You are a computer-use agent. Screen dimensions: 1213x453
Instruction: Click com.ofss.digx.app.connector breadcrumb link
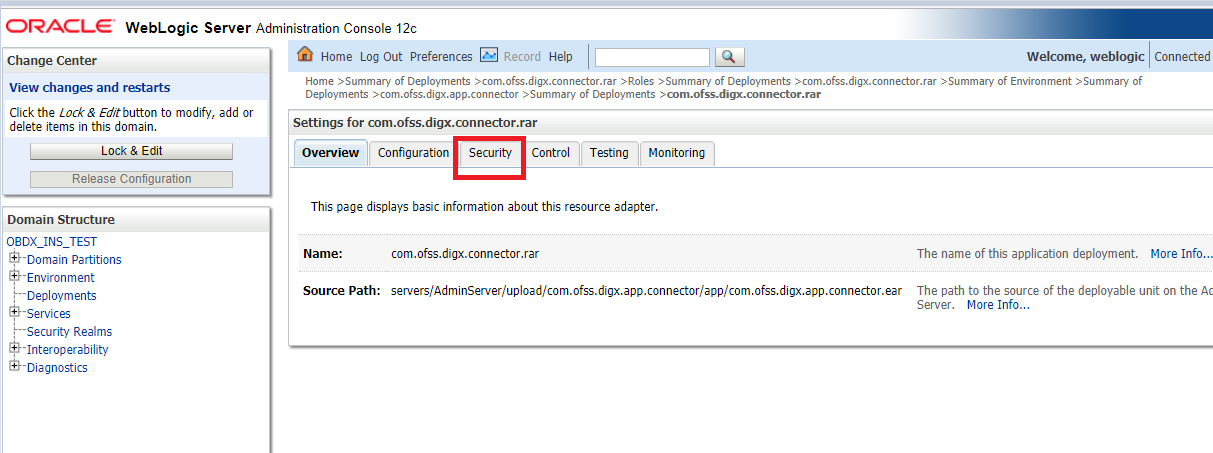[450, 94]
